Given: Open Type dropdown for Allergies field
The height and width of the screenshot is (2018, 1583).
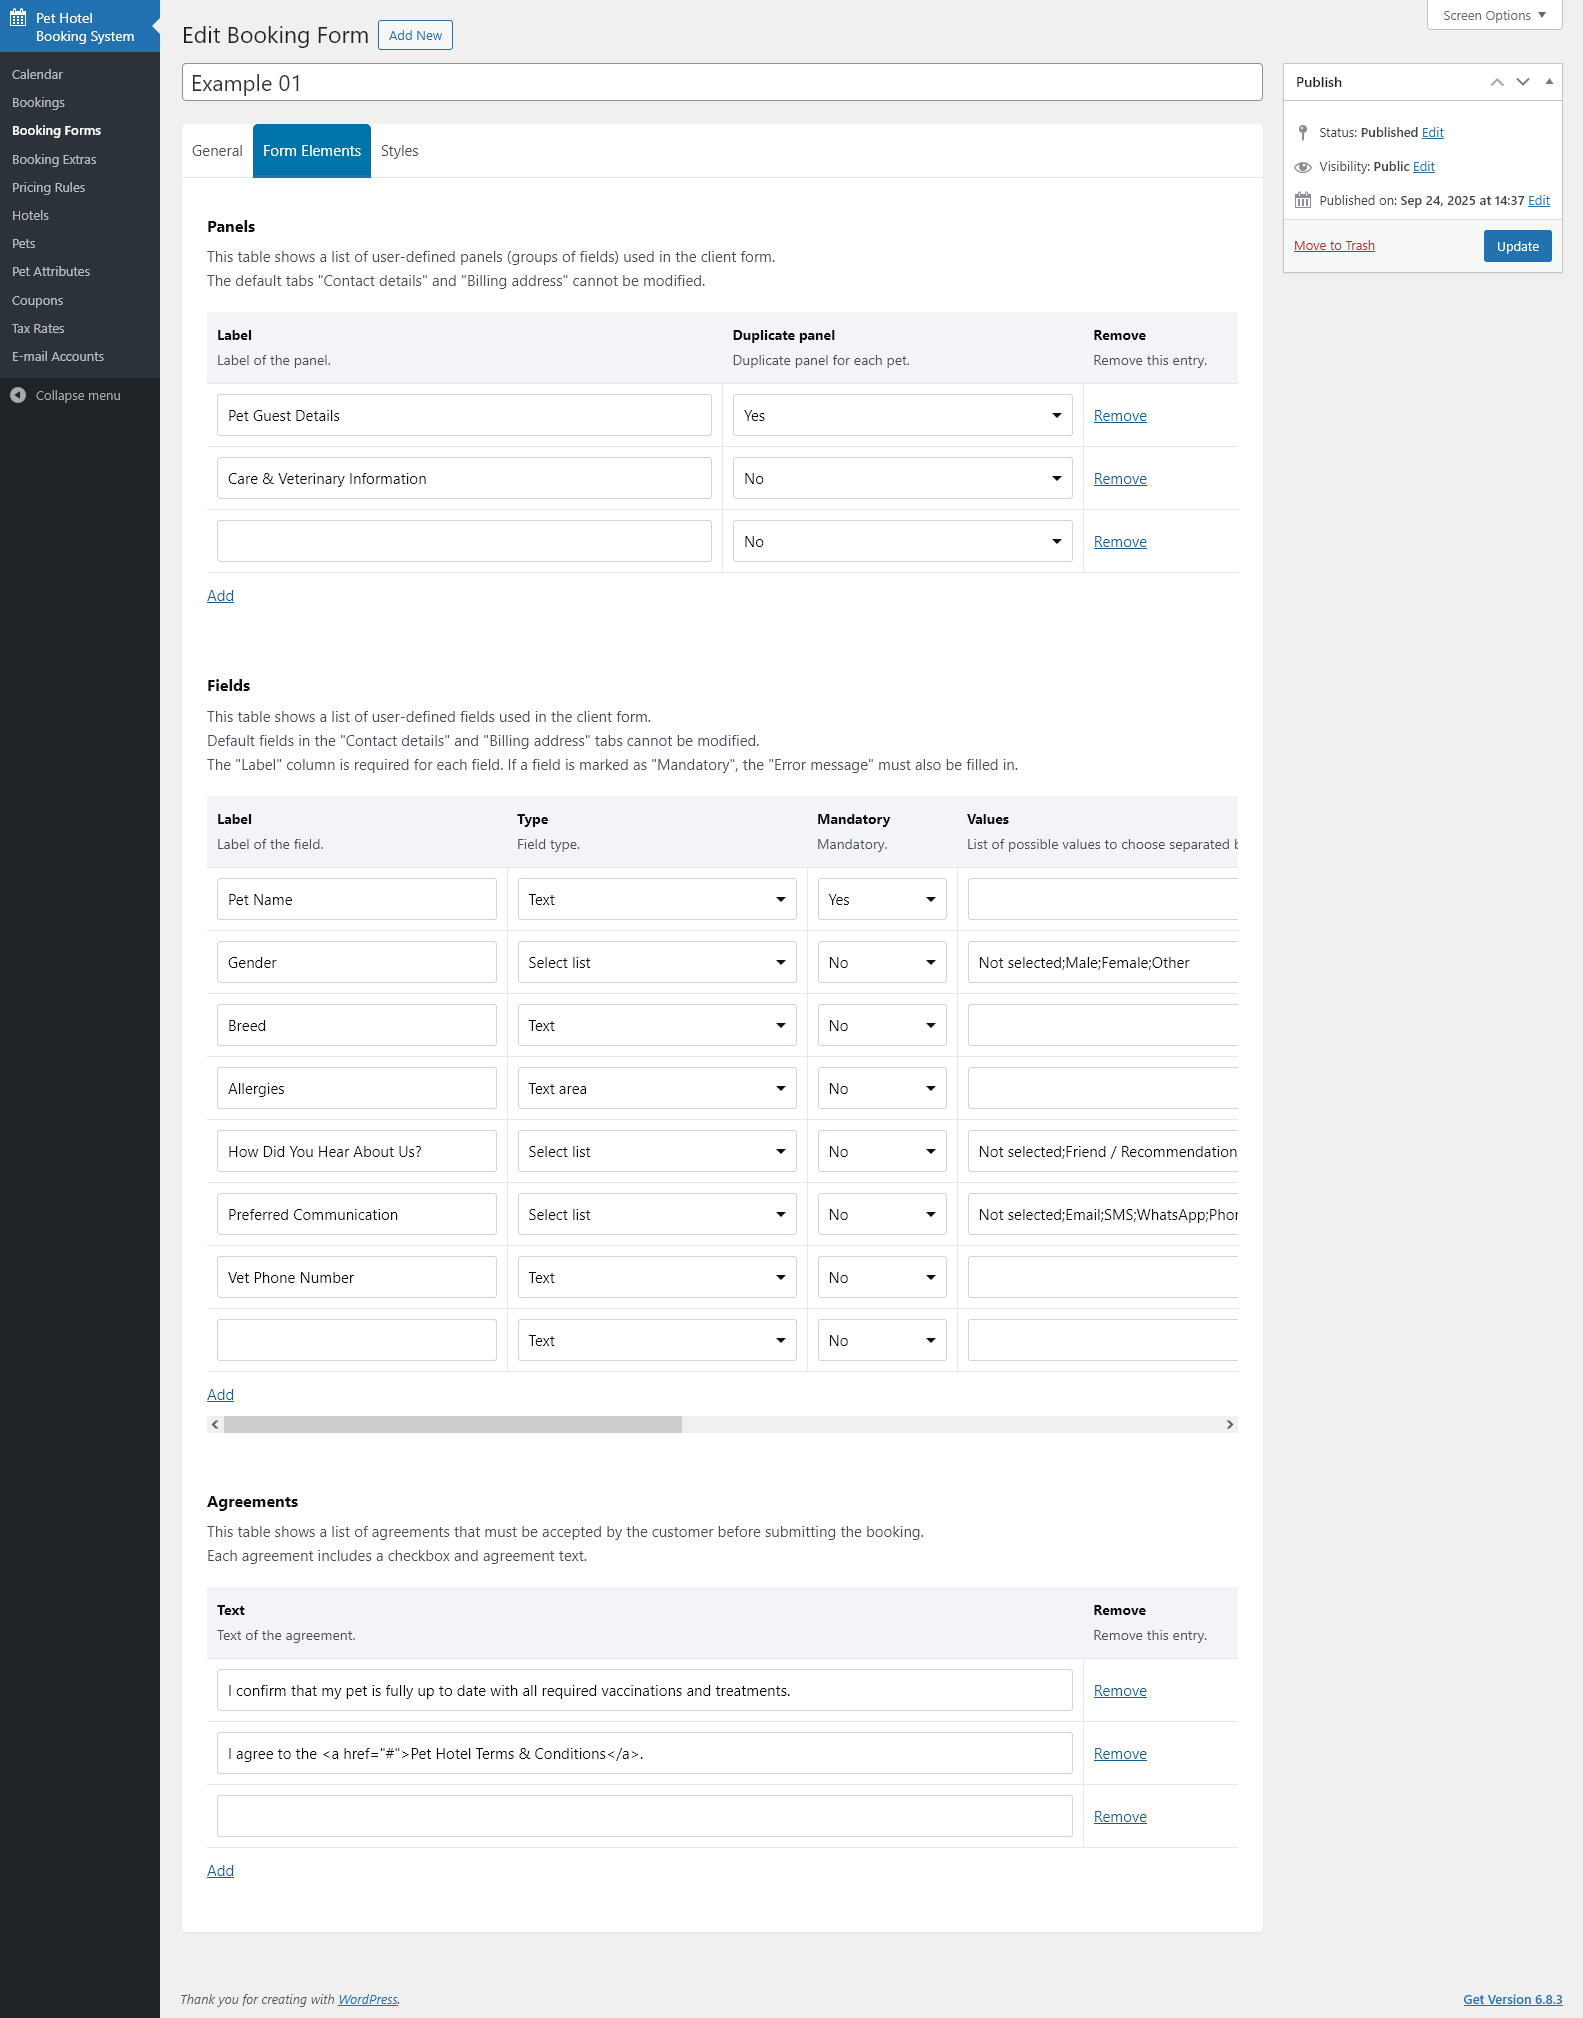Looking at the screenshot, I should coord(656,1089).
